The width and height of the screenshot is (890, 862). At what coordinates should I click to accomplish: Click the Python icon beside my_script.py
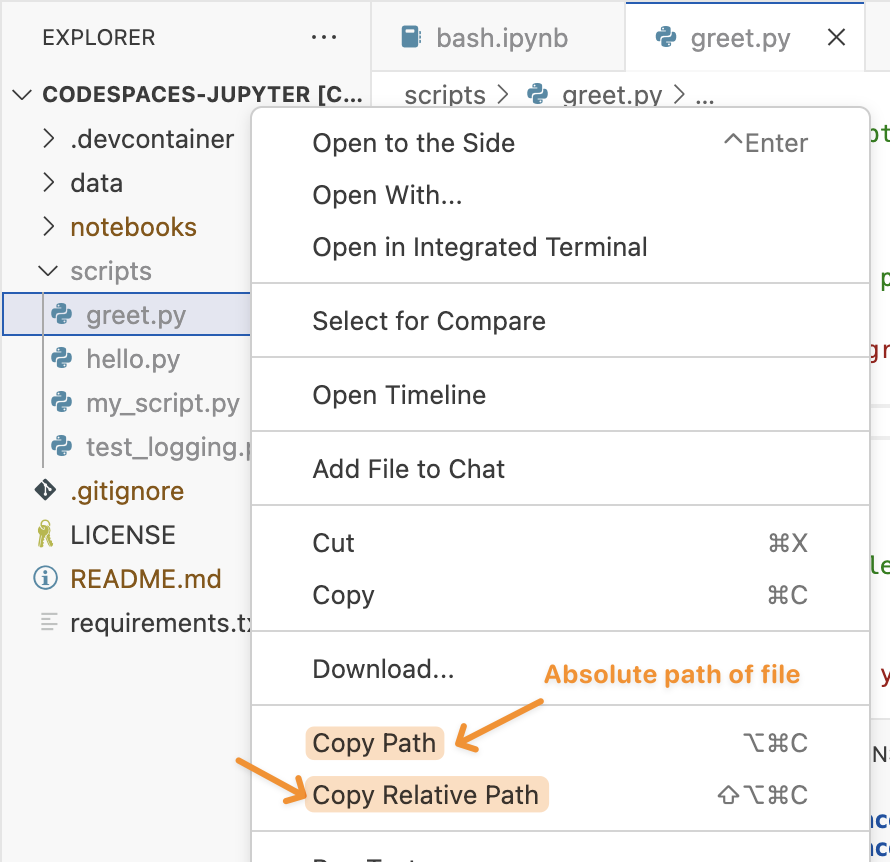(62, 403)
